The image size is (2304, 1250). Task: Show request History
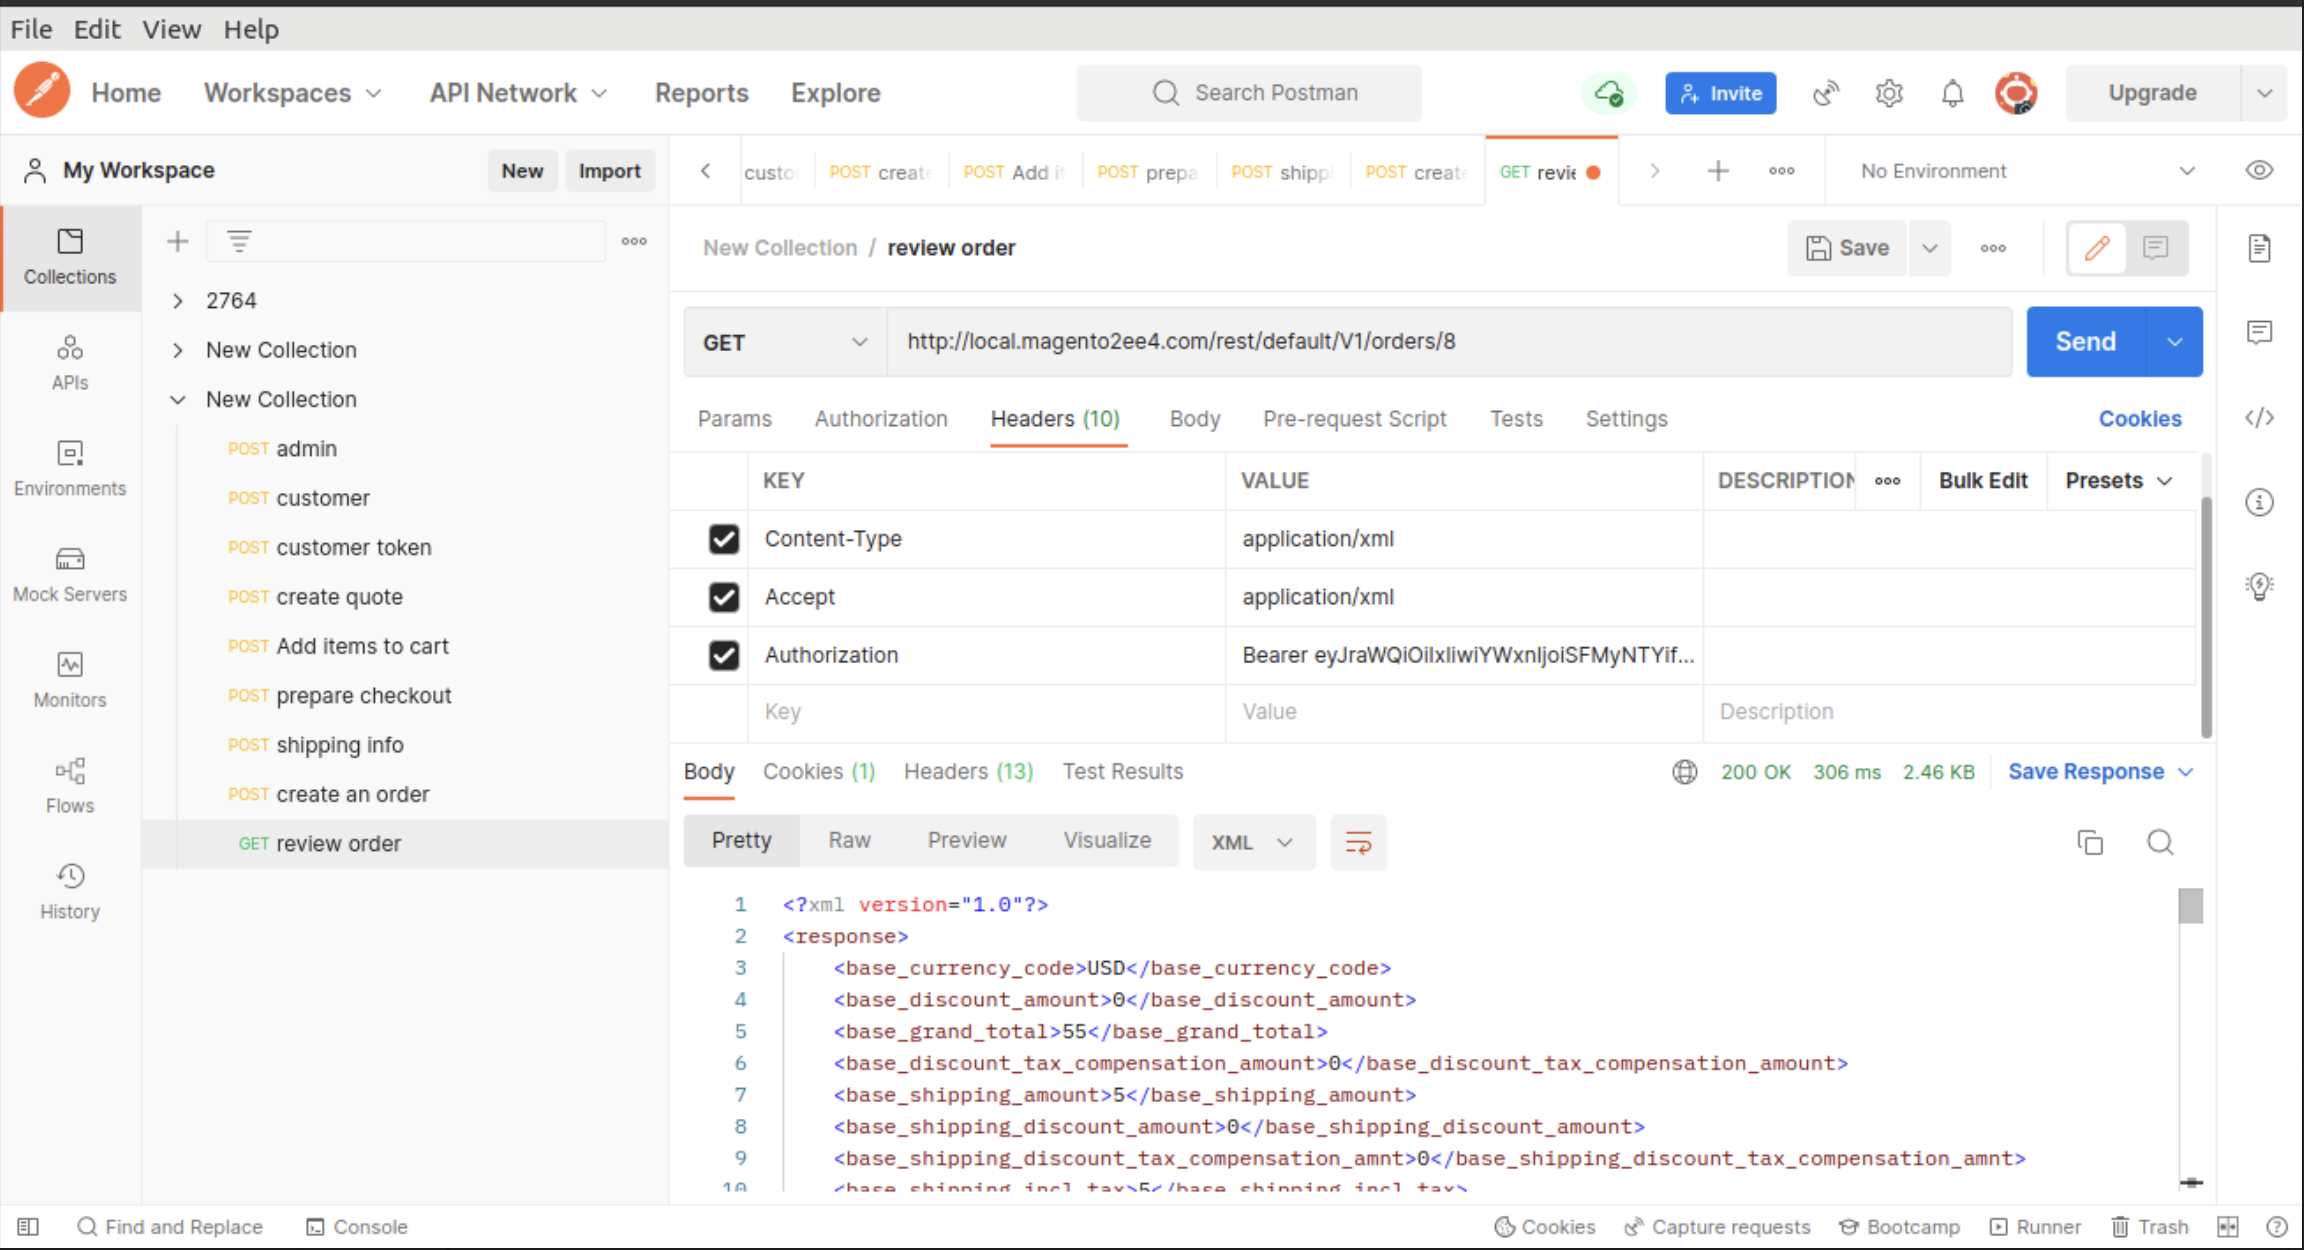coord(69,890)
